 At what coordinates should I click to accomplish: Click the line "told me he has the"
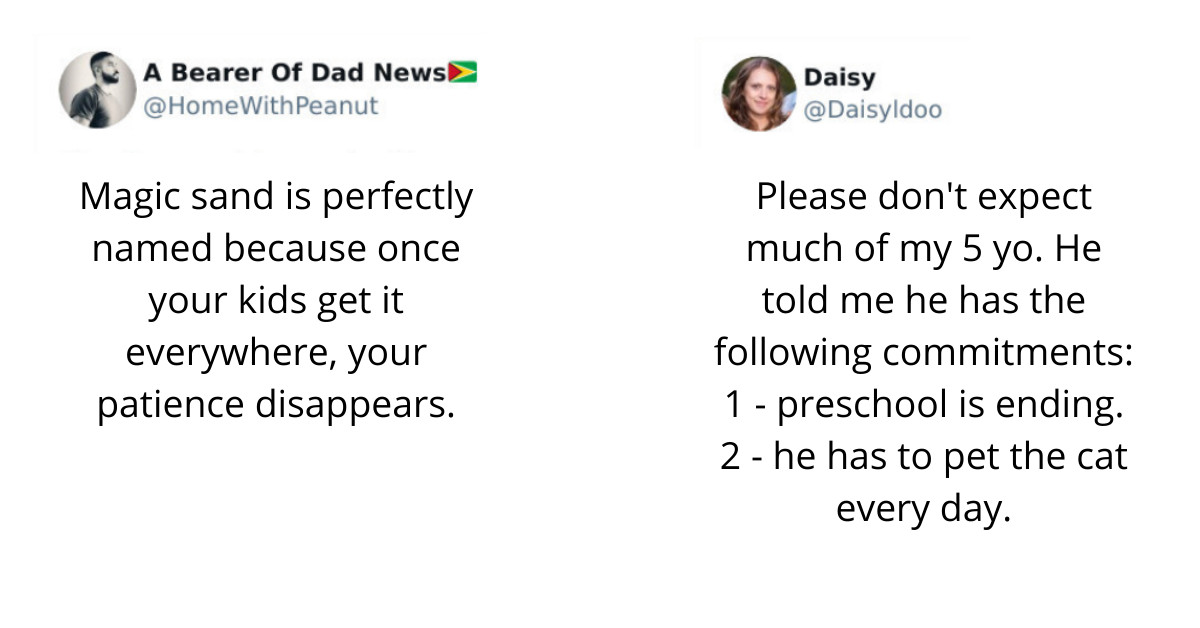923,301
